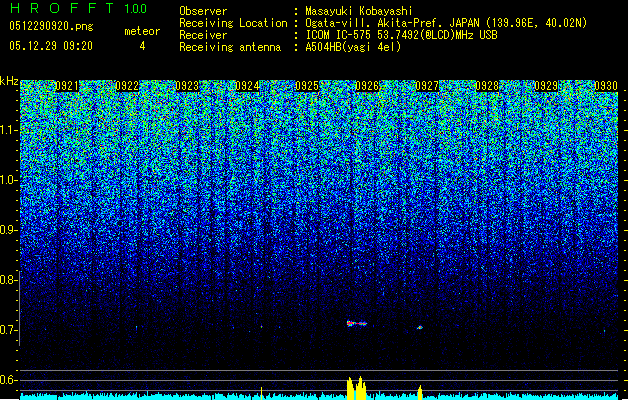Image resolution: width=629 pixels, height=400 pixels.
Task: Click the small meteor echo near 0927
Action: pyautogui.click(x=420, y=327)
